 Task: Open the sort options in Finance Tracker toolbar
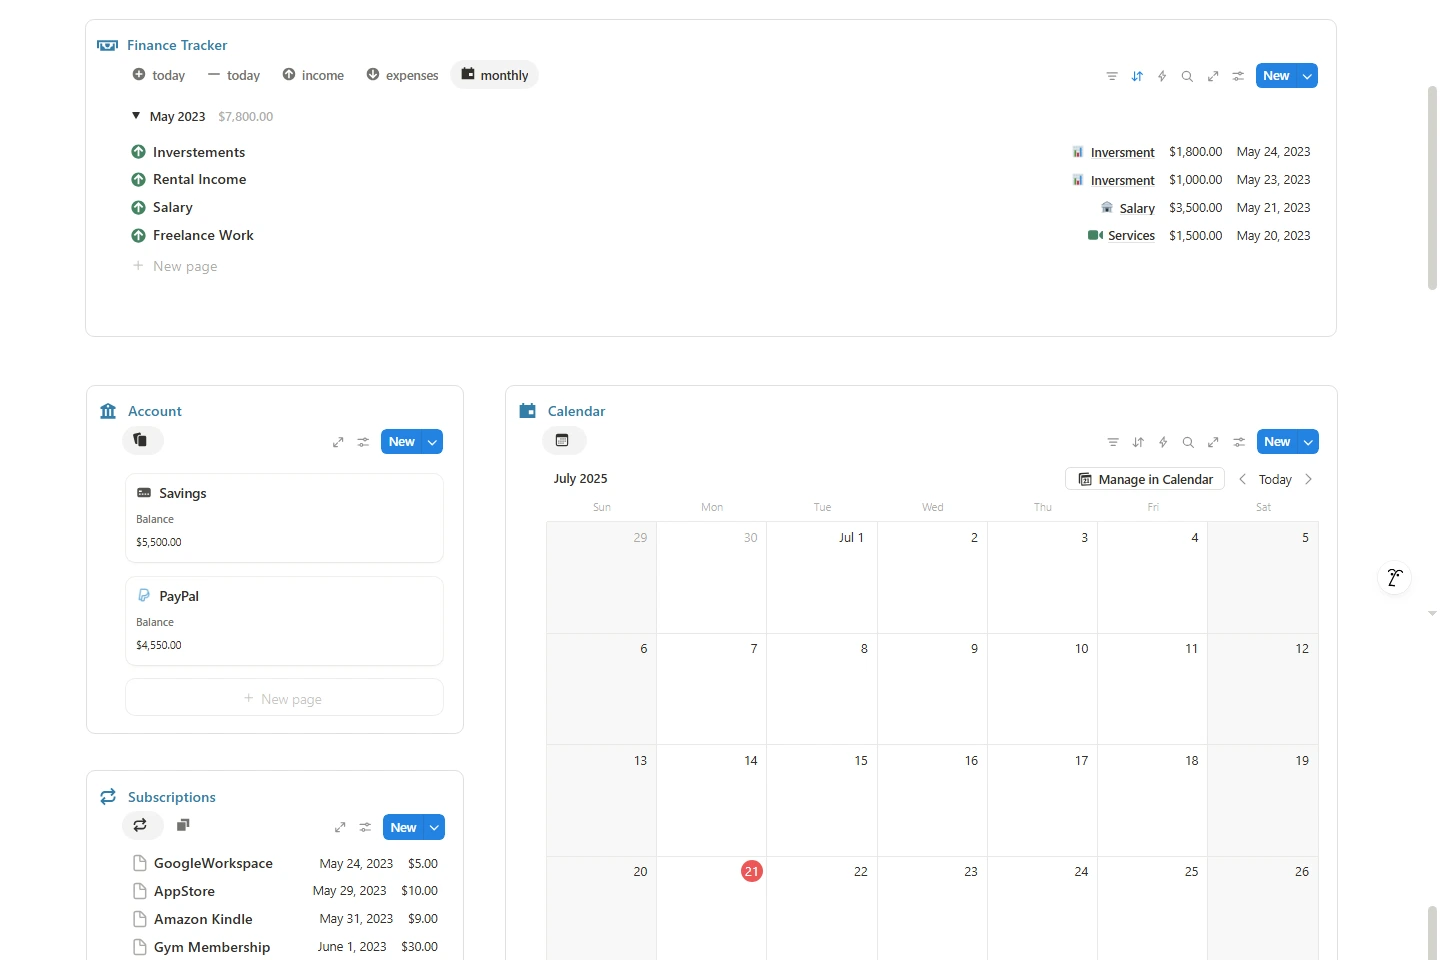(x=1137, y=76)
